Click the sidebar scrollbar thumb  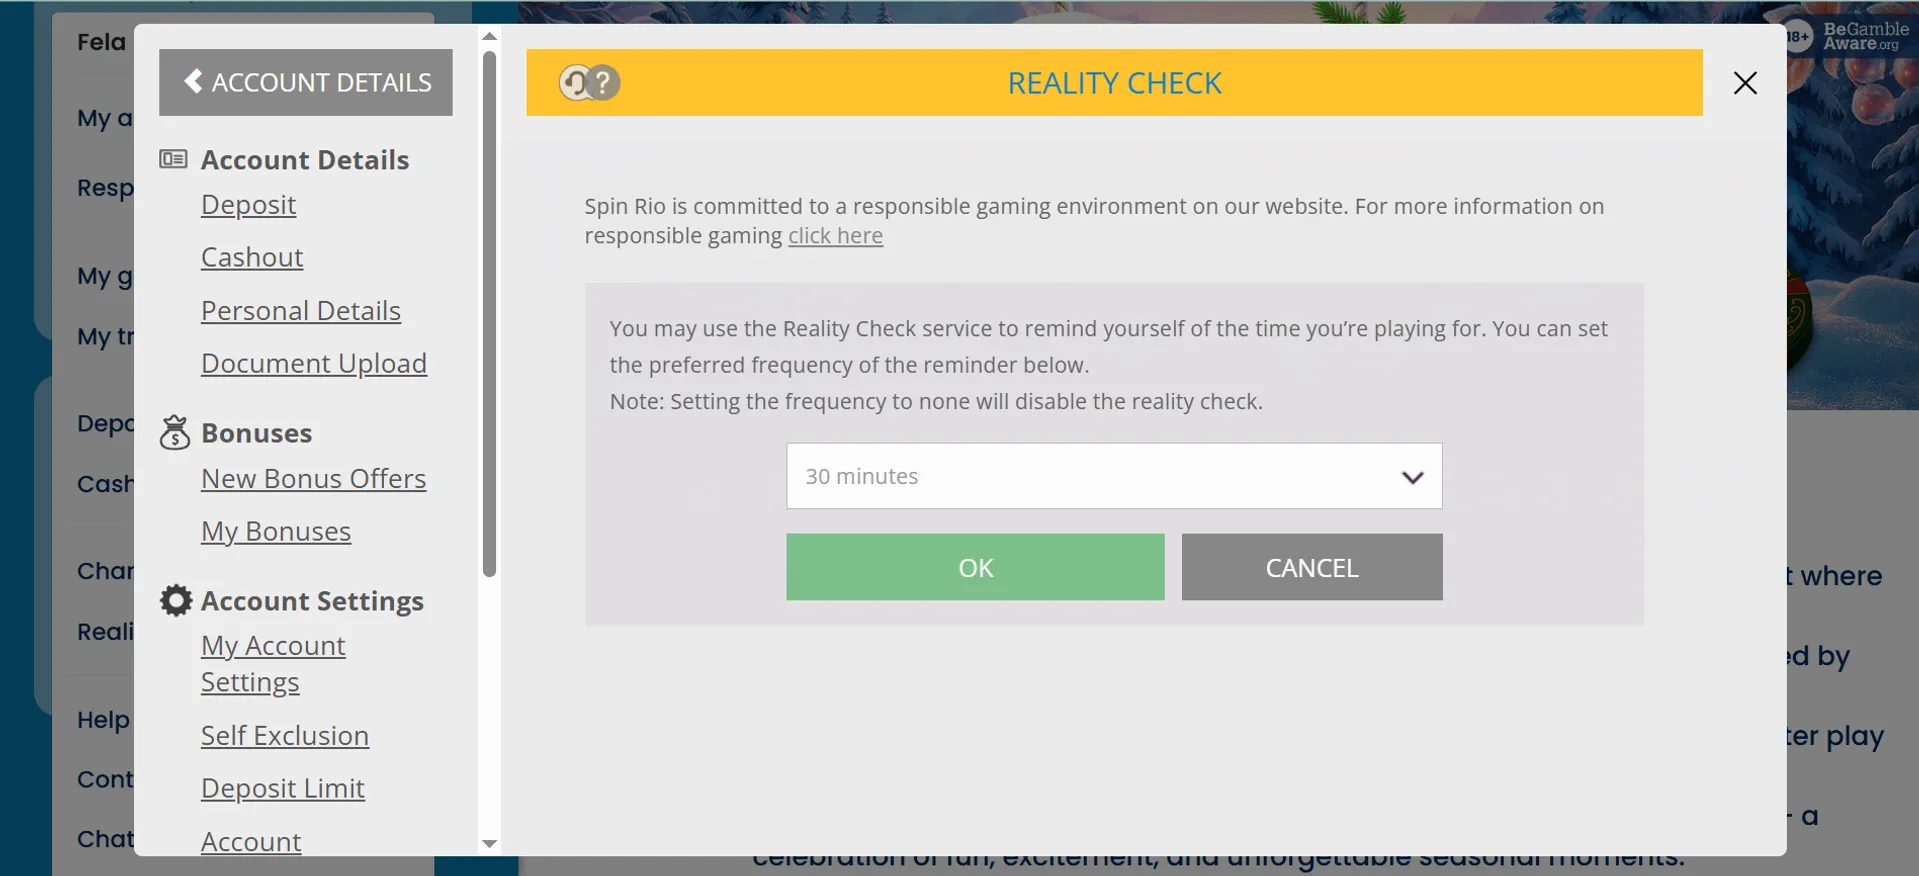(489, 313)
